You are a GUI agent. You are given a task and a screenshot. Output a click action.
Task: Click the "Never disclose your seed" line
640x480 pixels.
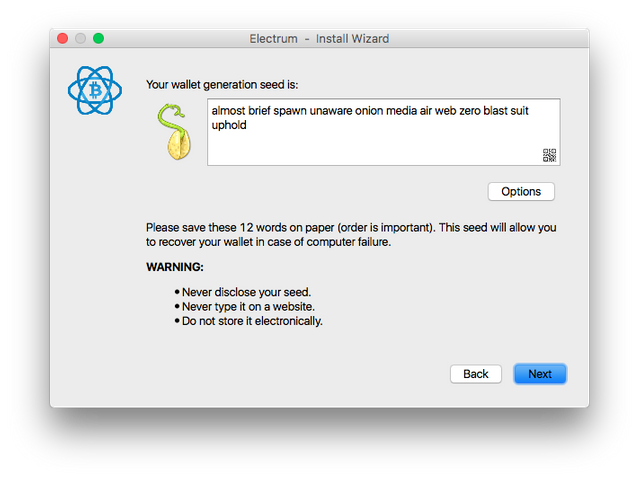(239, 292)
